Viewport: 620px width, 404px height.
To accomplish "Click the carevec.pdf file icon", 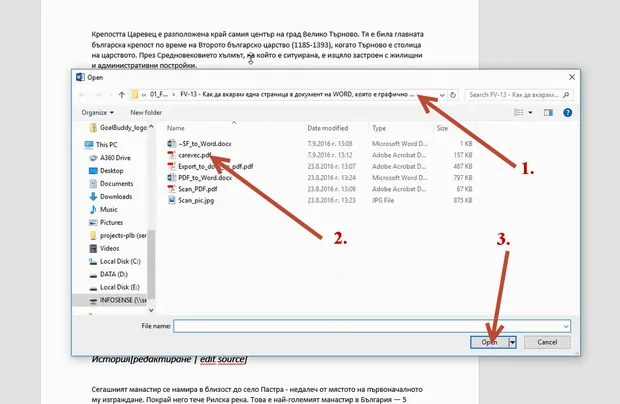I will (x=171, y=155).
